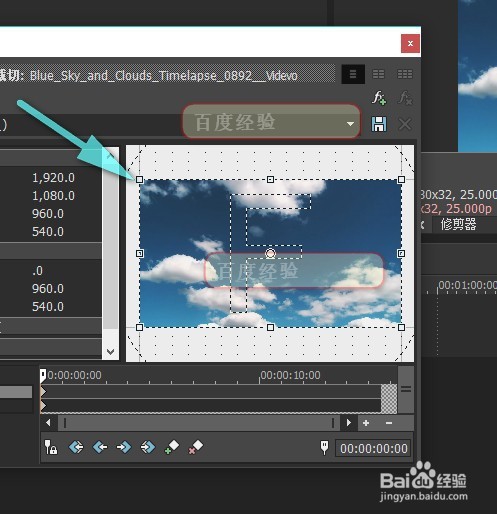Click the Blue_Sky_and_Clouds_Timelapse clip name

click(x=163, y=76)
